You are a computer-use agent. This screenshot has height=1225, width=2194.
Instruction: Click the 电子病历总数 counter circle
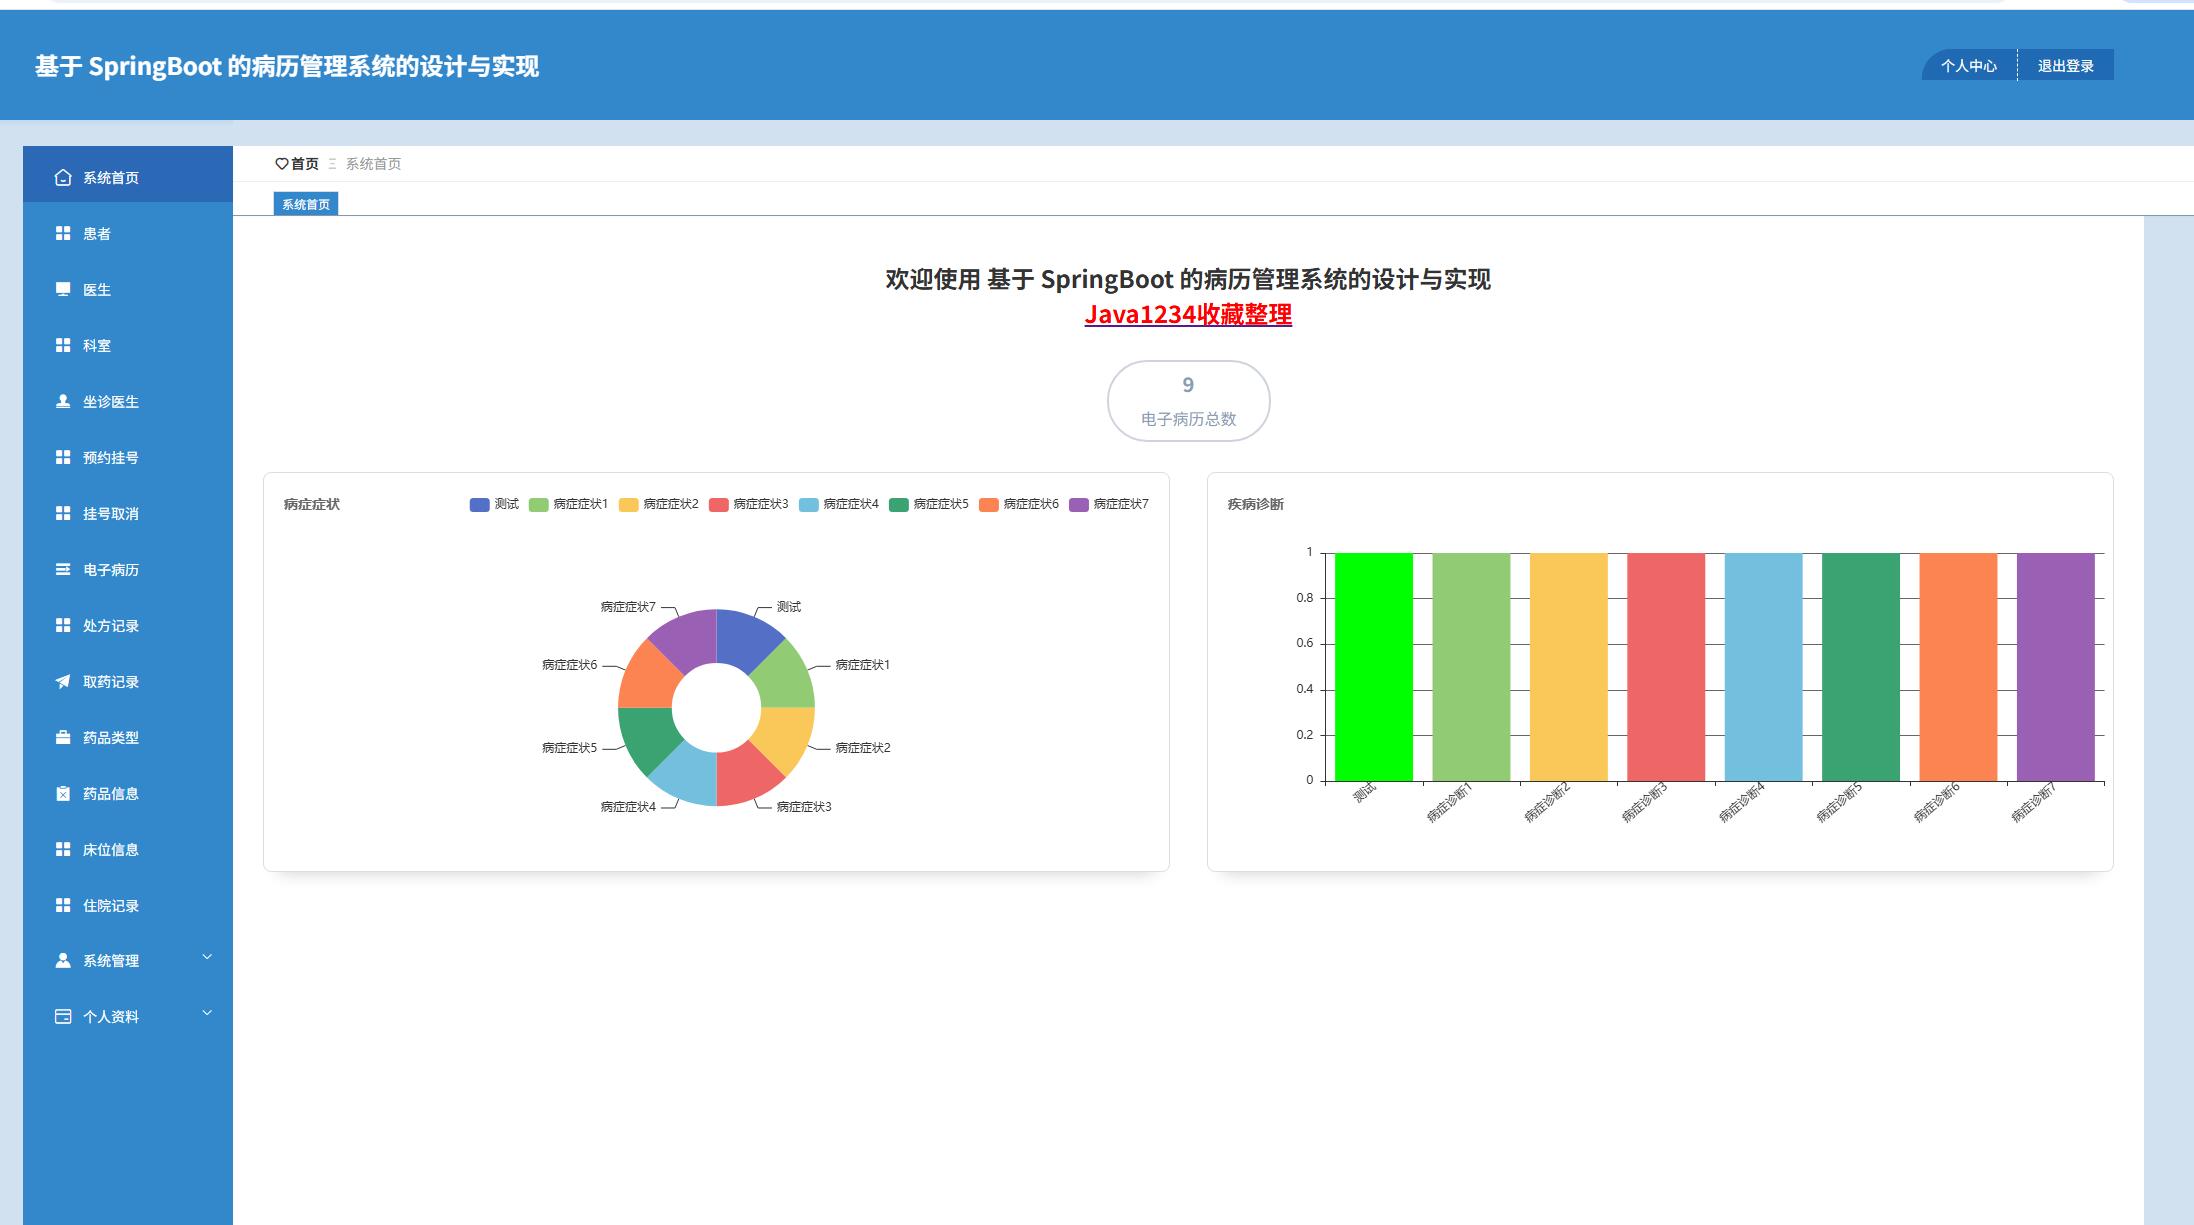point(1189,401)
